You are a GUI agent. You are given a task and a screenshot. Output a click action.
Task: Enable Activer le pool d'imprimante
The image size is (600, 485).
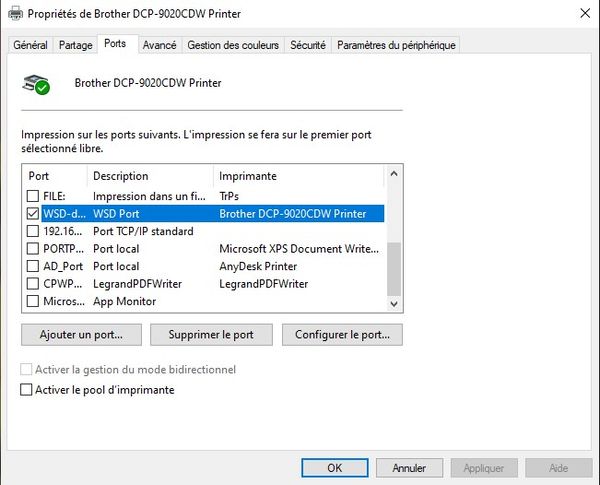click(x=26, y=390)
